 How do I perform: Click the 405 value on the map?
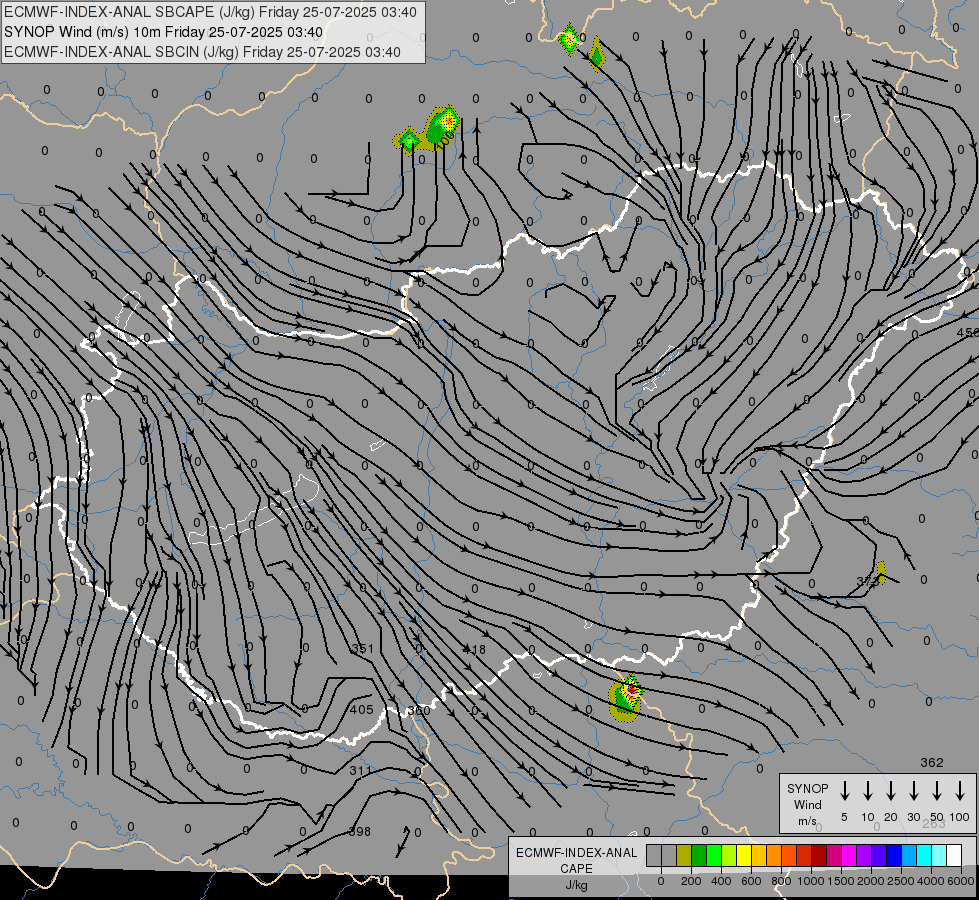(x=362, y=710)
